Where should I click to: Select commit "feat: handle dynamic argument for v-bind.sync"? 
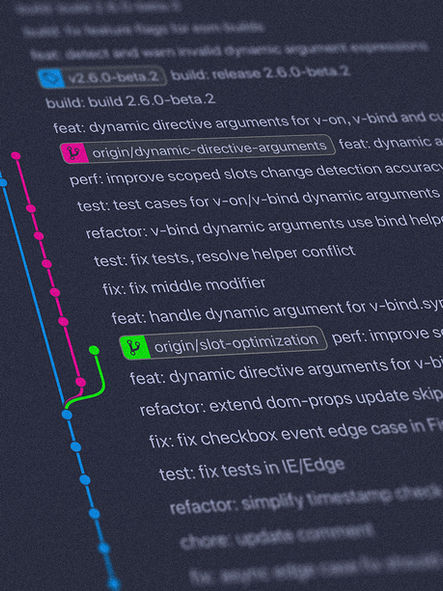coord(277,312)
